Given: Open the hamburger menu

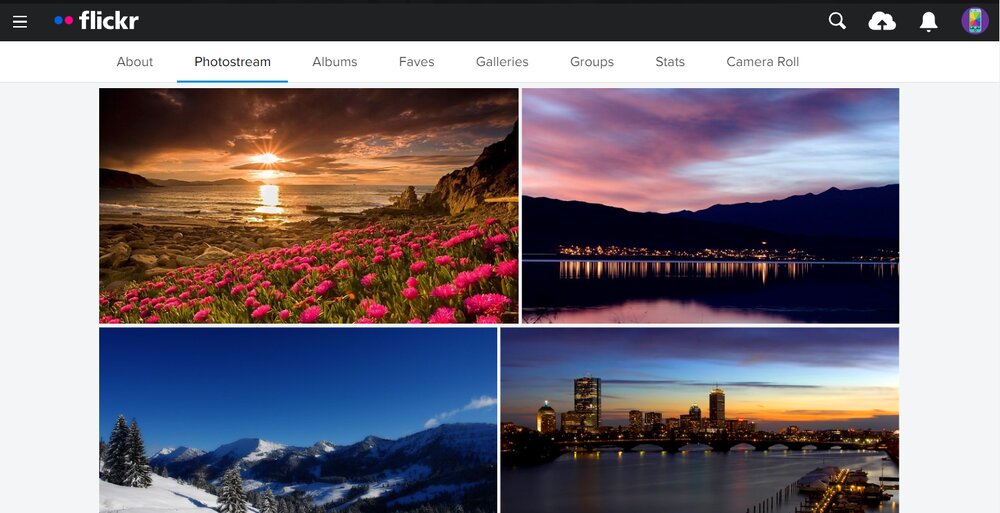Looking at the screenshot, I should 20,22.
